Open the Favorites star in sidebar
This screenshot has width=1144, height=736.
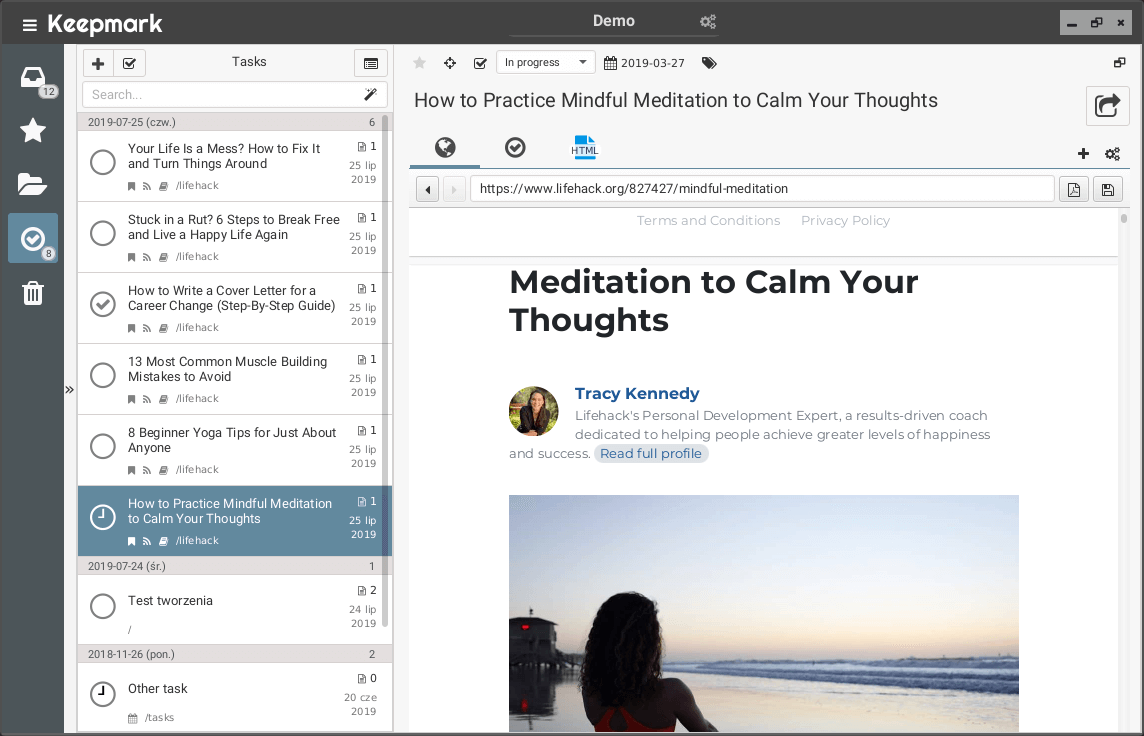[33, 130]
